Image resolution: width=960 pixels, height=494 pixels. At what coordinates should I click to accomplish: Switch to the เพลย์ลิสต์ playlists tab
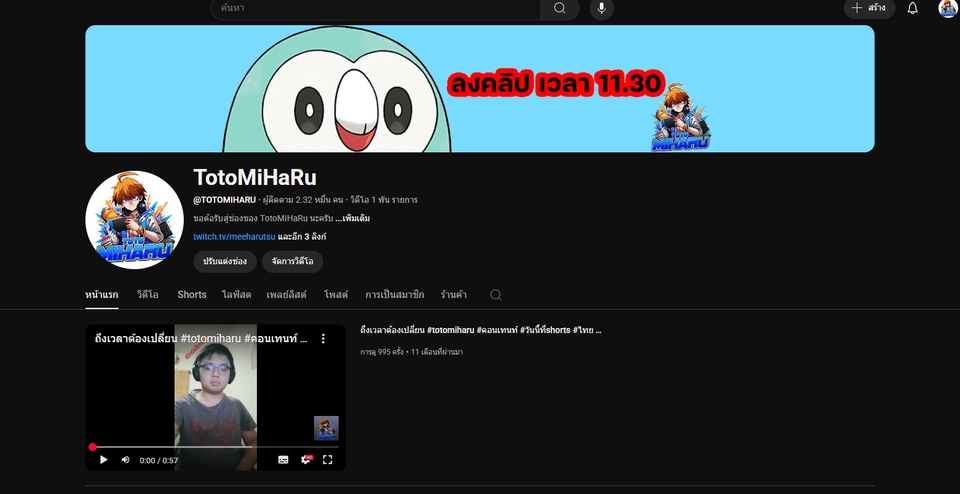coord(287,294)
